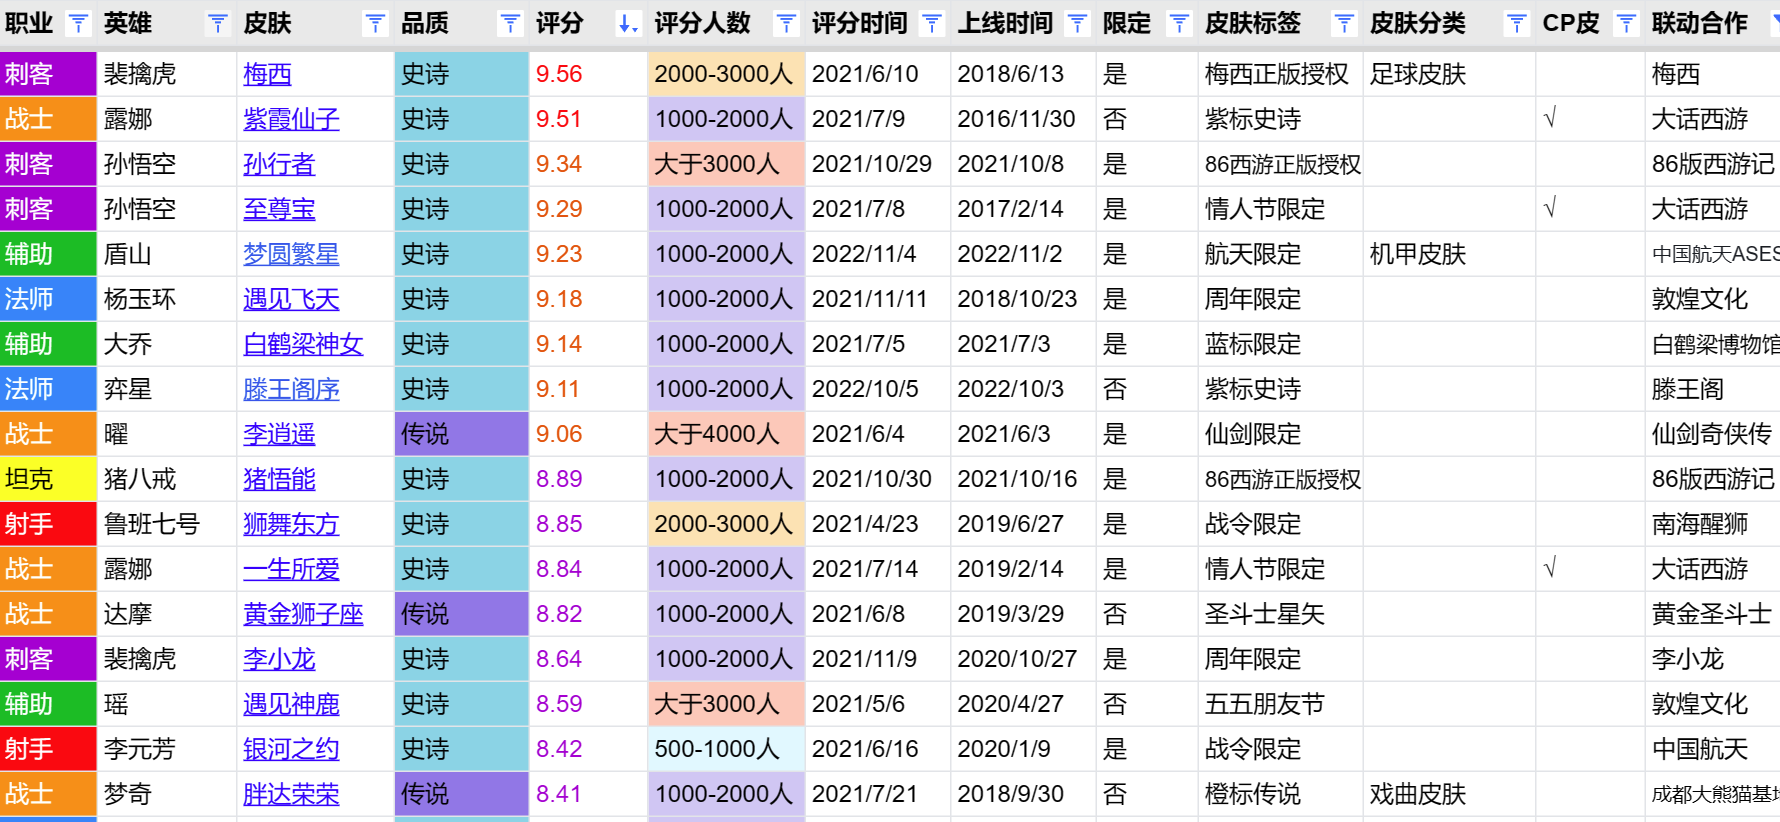Select the 联动合作 column header
1780x822 pixels.
[1700, 23]
